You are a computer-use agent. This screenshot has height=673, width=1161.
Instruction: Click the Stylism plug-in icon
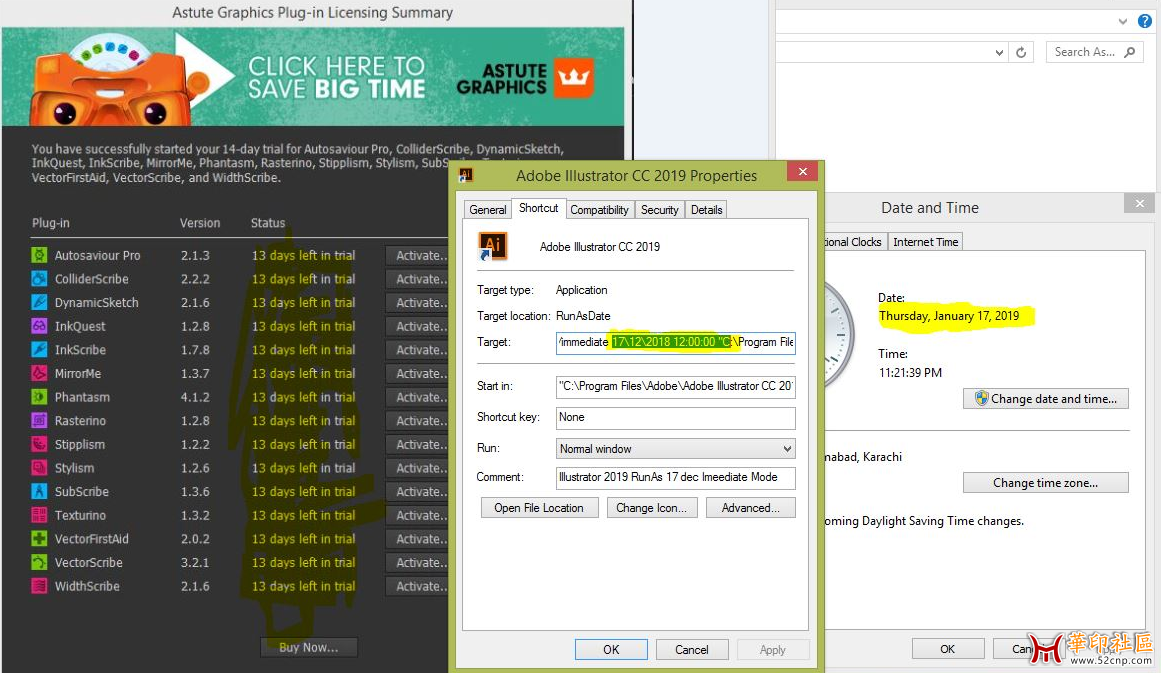(x=39, y=469)
